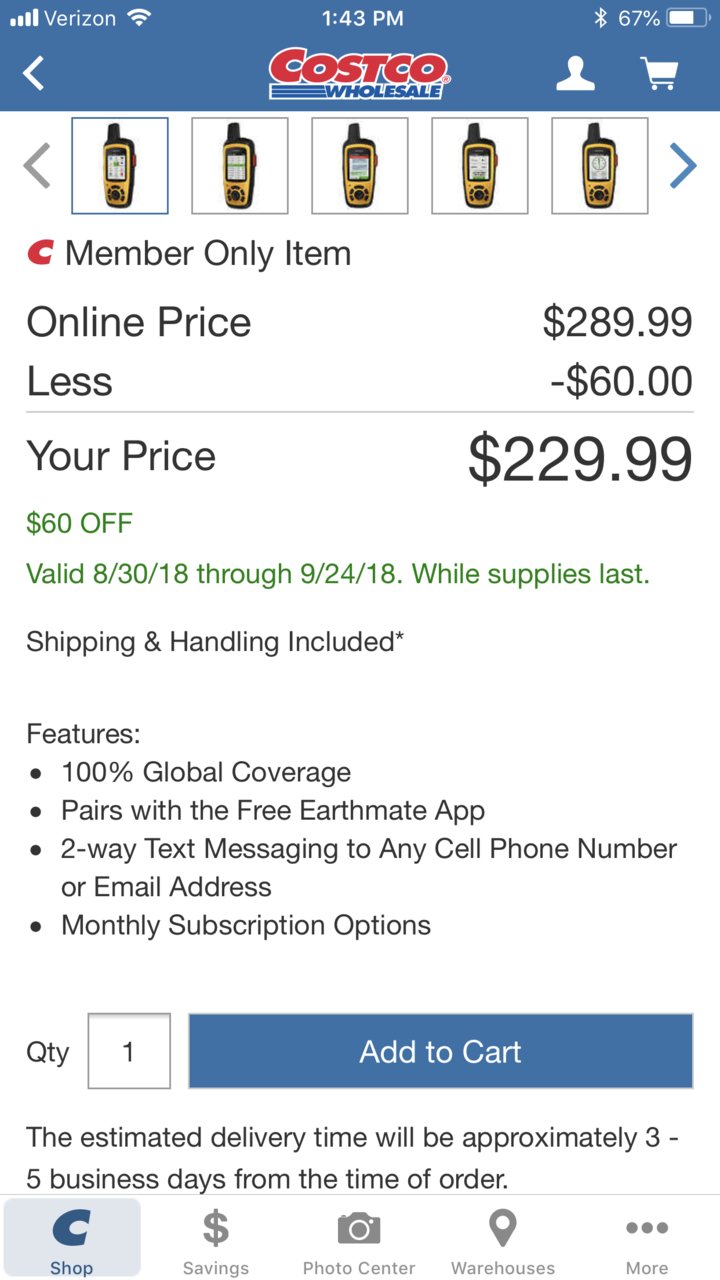Open the More tab
The width and height of the screenshot is (720, 1280).
[x=647, y=1239]
